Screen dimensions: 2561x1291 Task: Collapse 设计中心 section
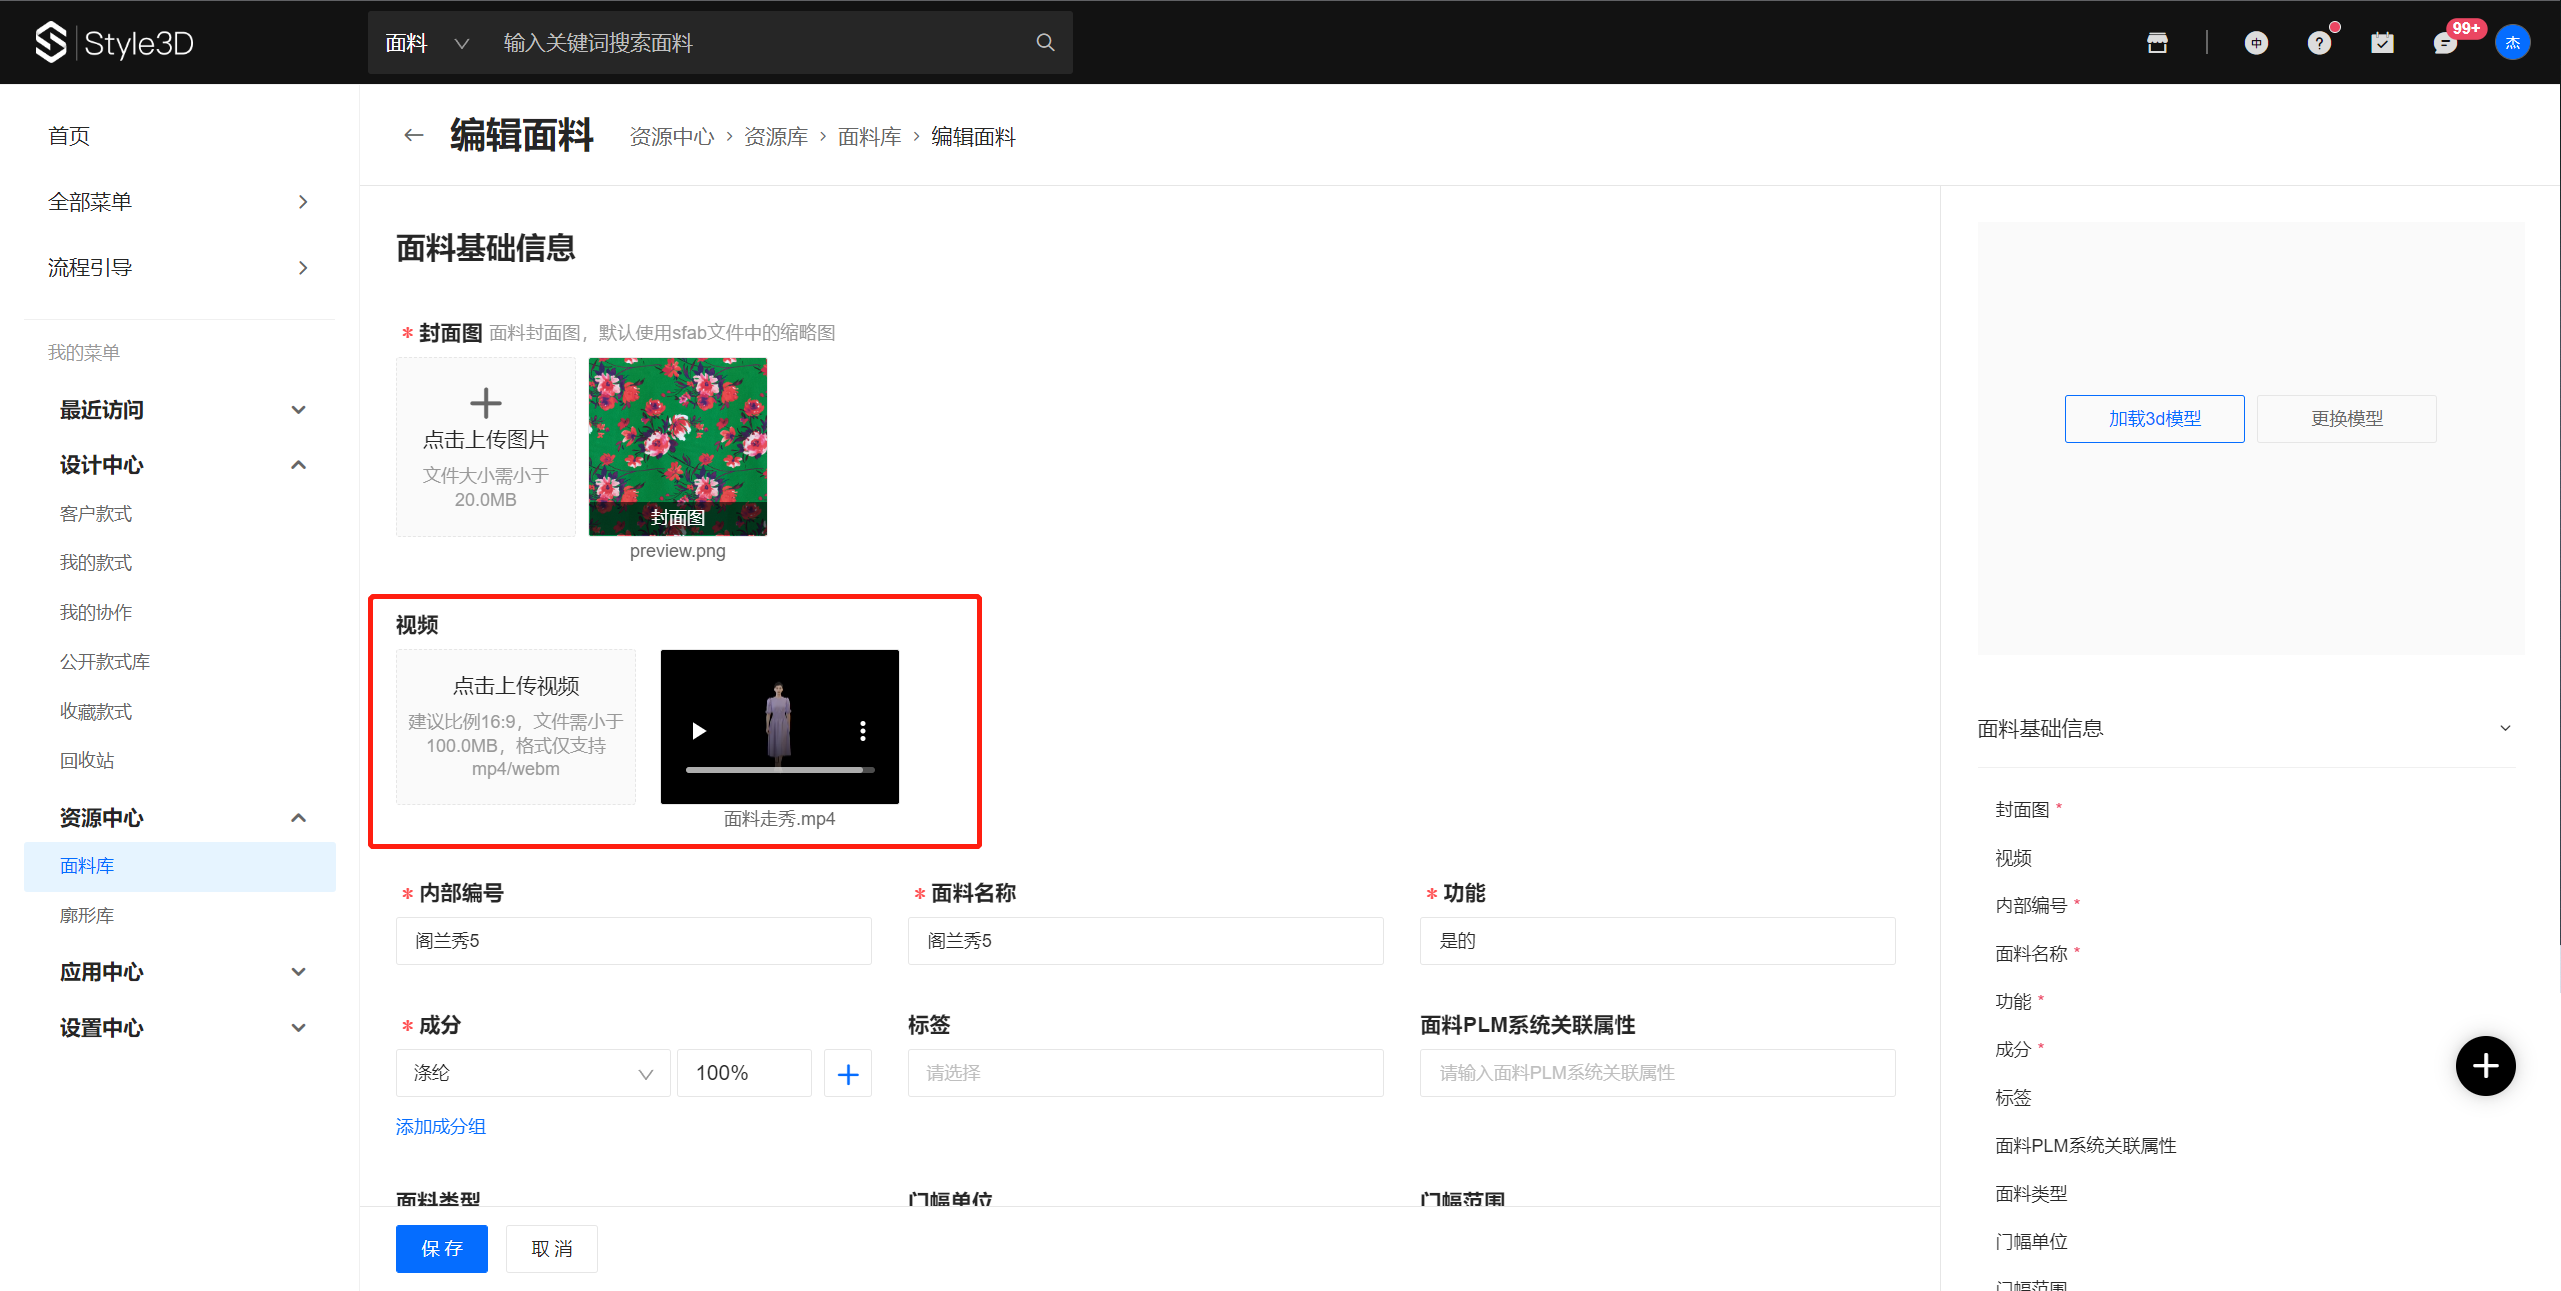point(298,465)
